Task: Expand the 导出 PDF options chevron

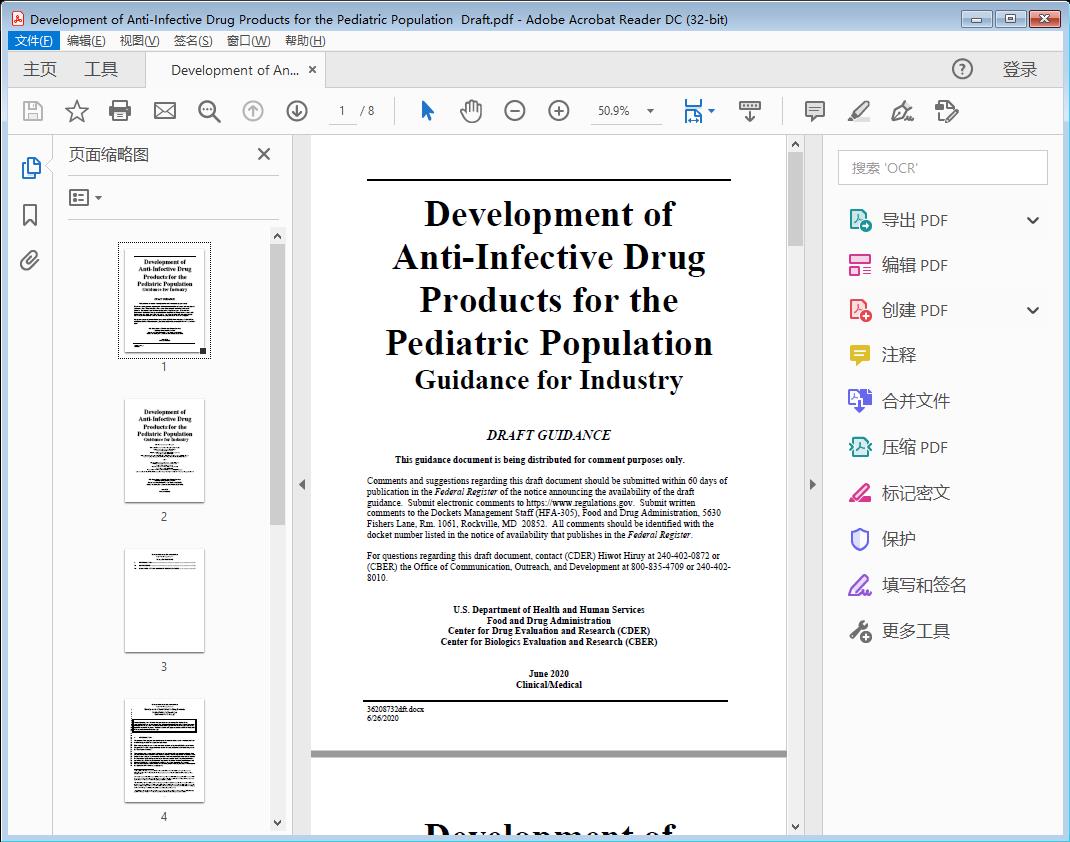Action: 1032,219
